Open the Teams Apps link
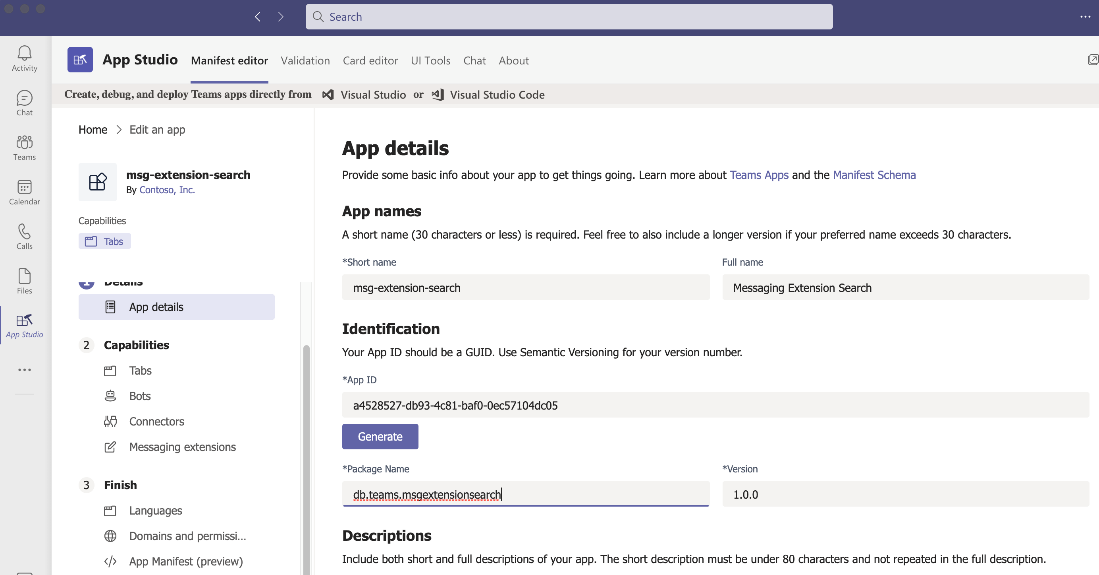Image resolution: width=1099 pixels, height=575 pixels. pyautogui.click(x=759, y=175)
